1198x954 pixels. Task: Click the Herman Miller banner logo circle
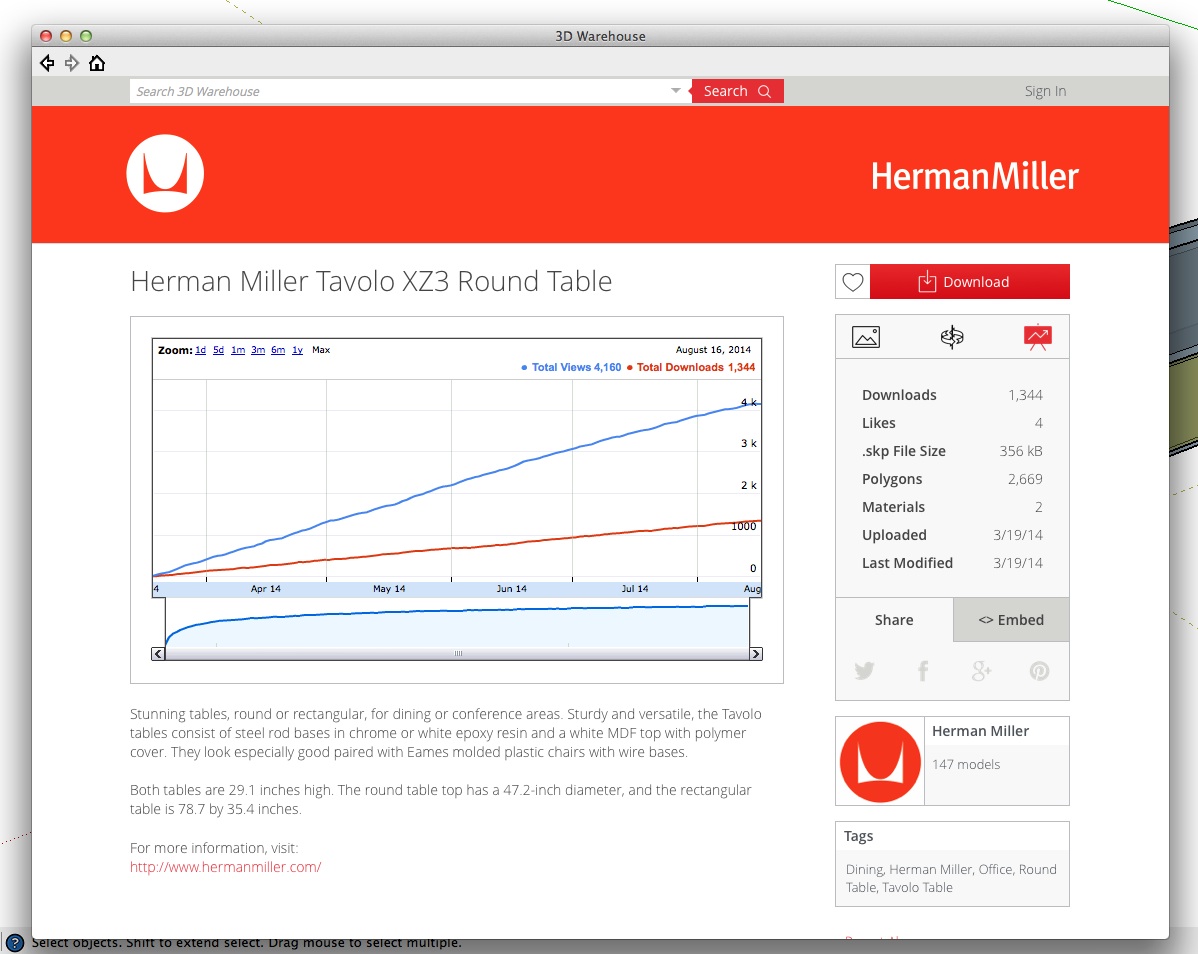click(165, 173)
